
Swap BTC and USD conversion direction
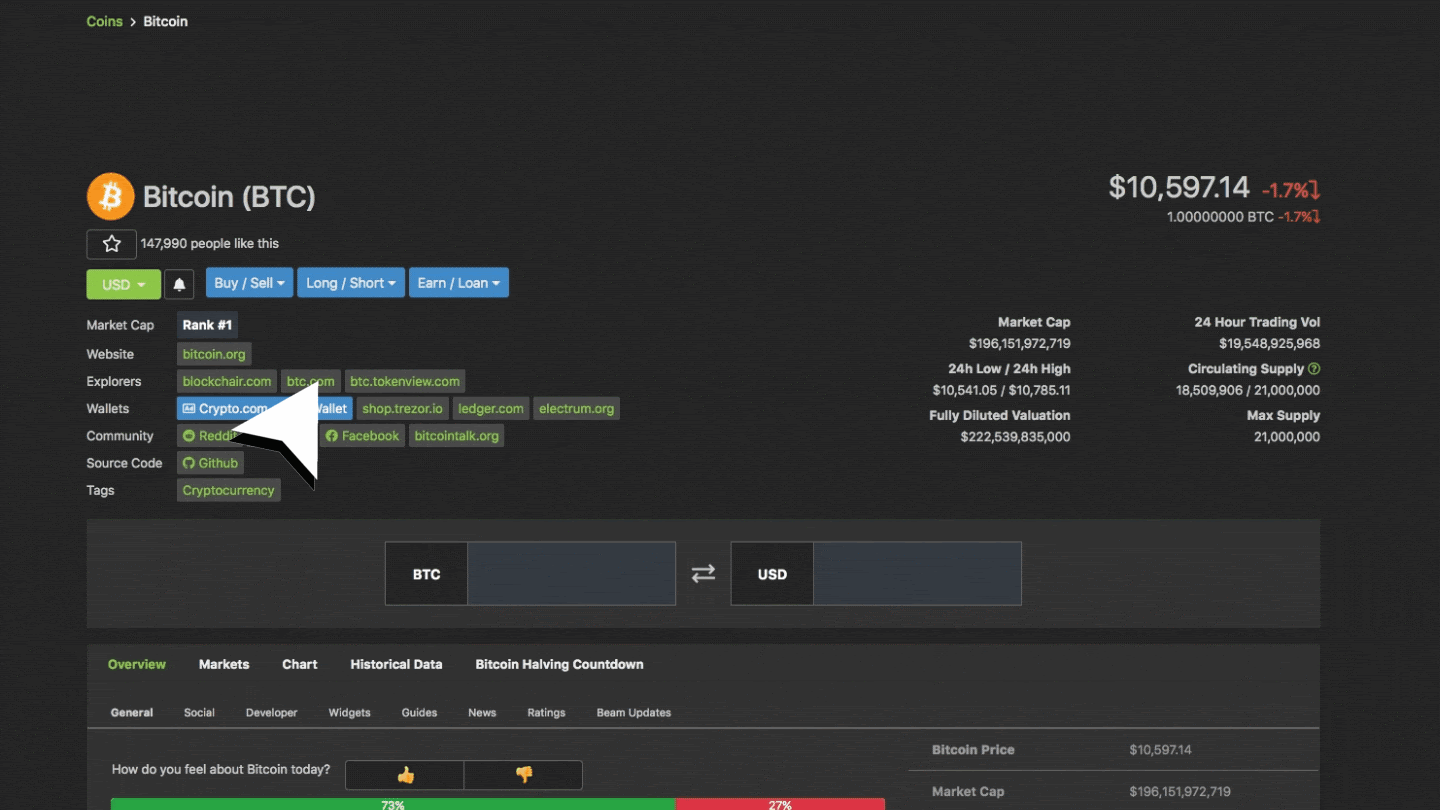(703, 573)
